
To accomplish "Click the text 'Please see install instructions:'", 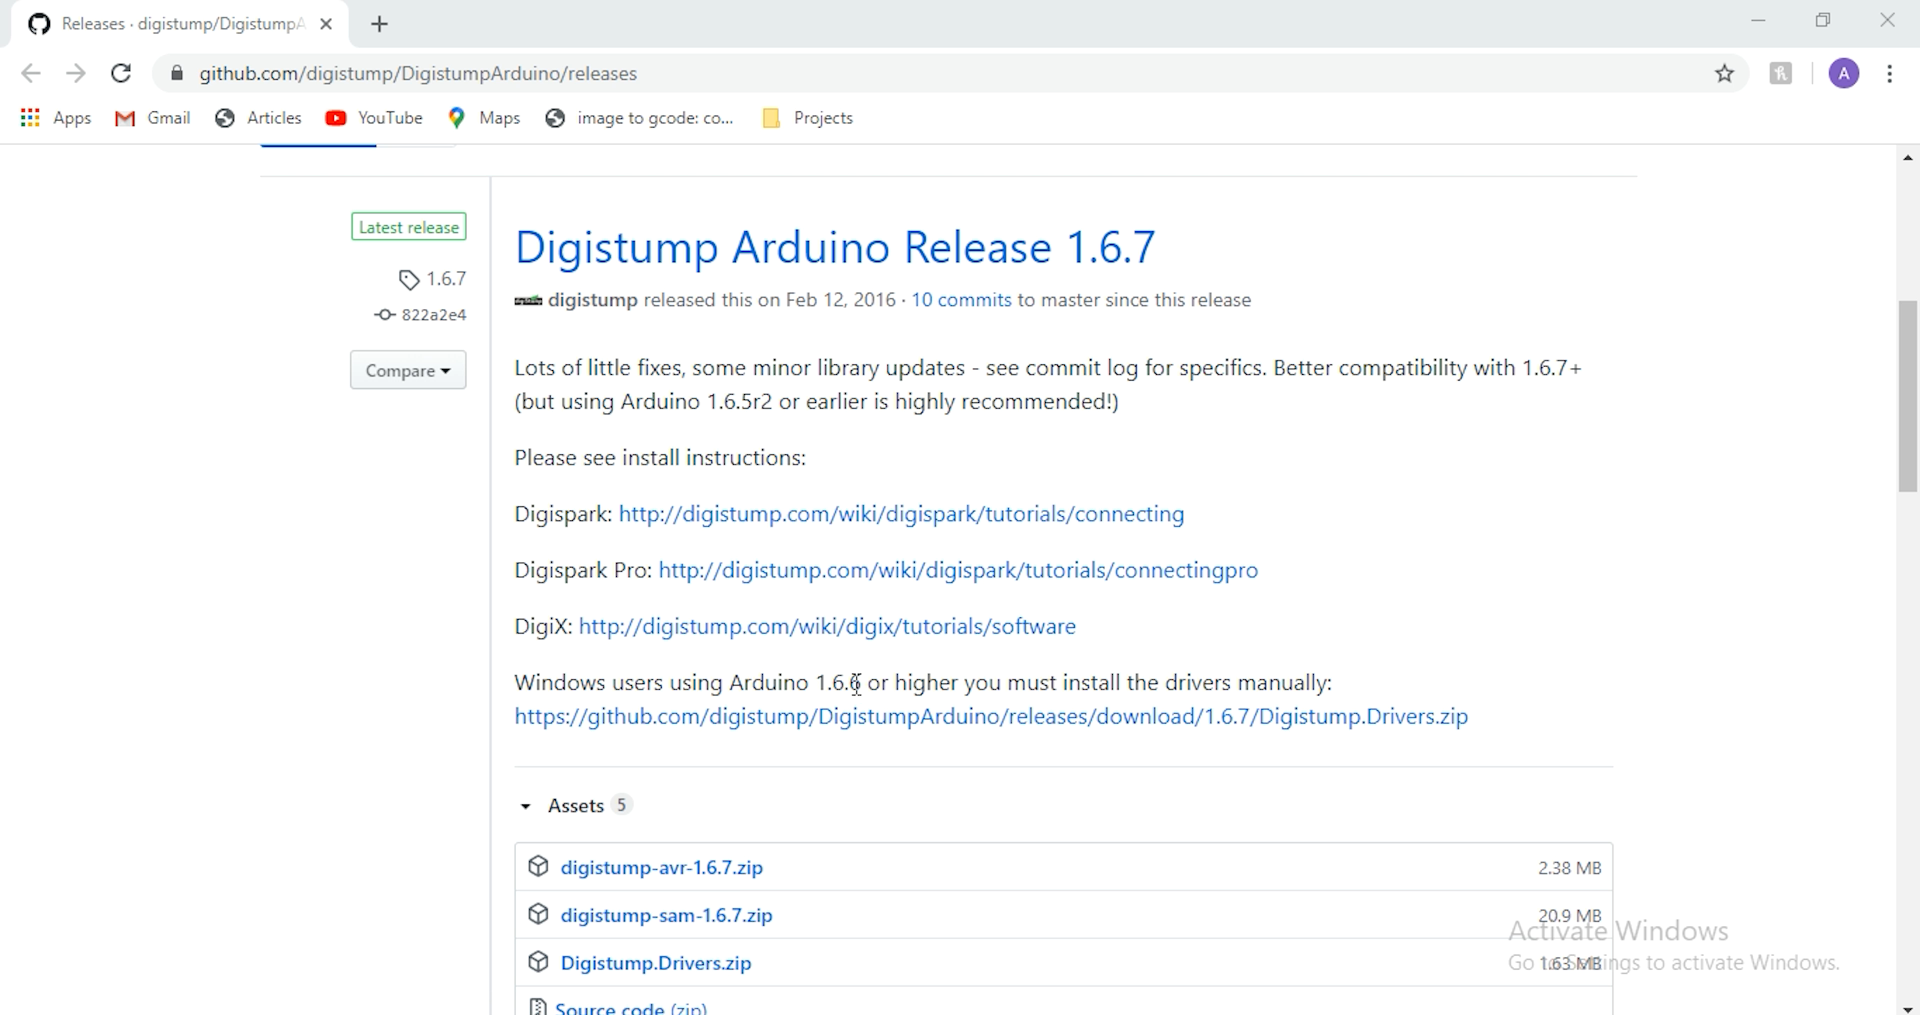I will (660, 458).
